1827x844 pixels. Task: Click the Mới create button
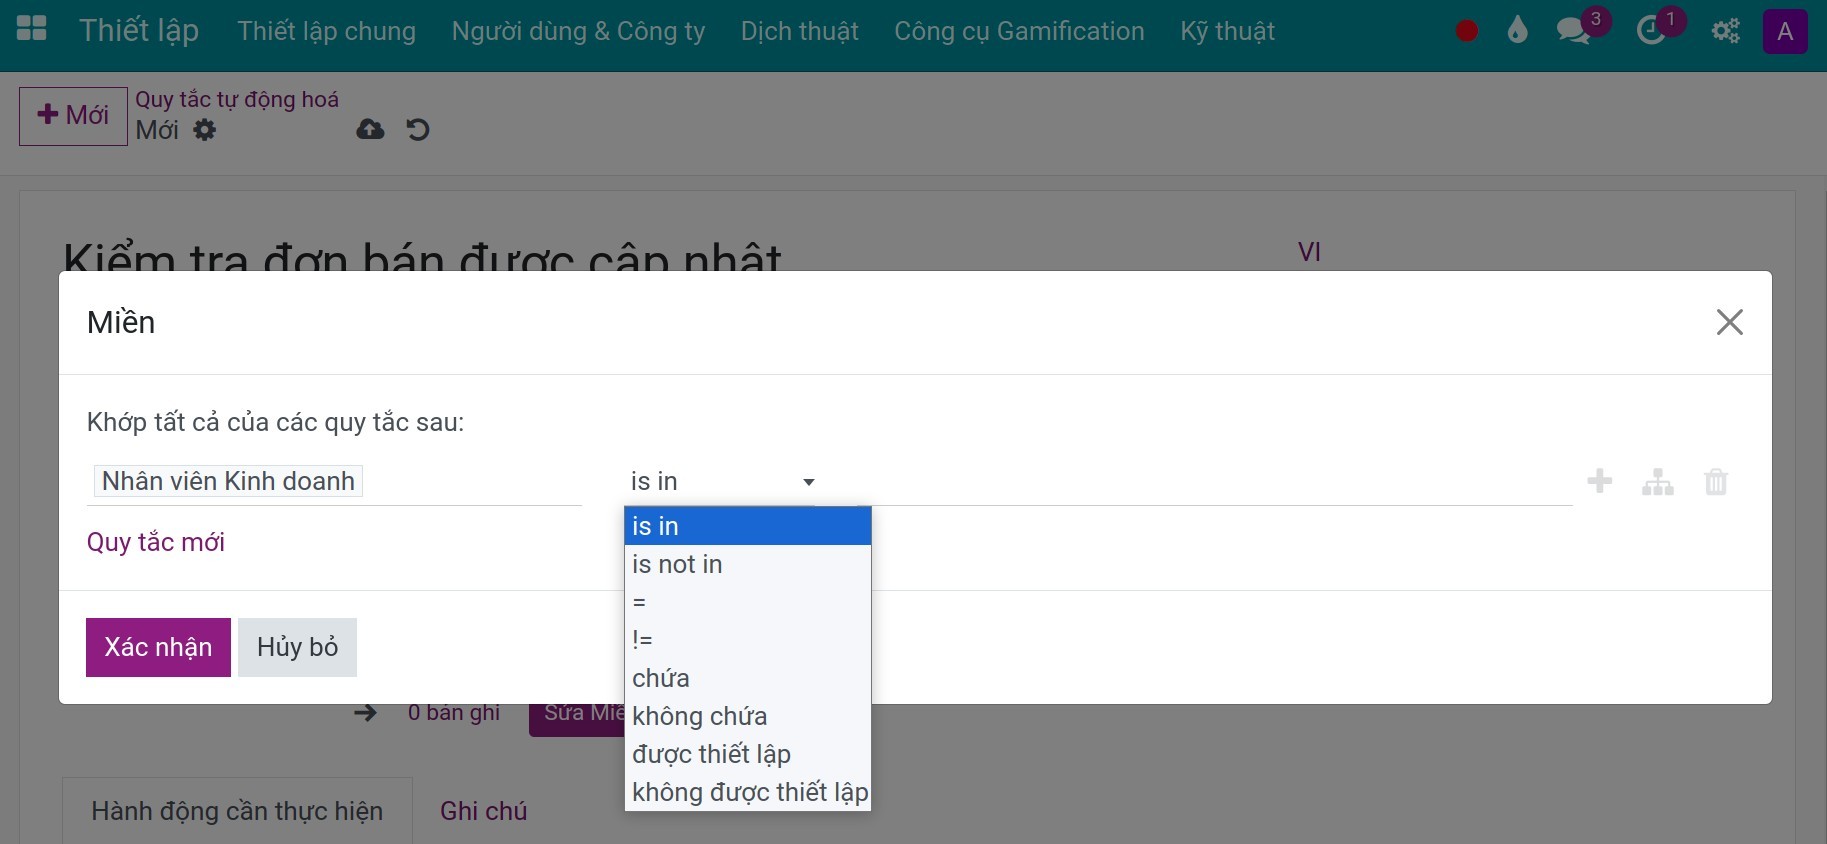[73, 116]
